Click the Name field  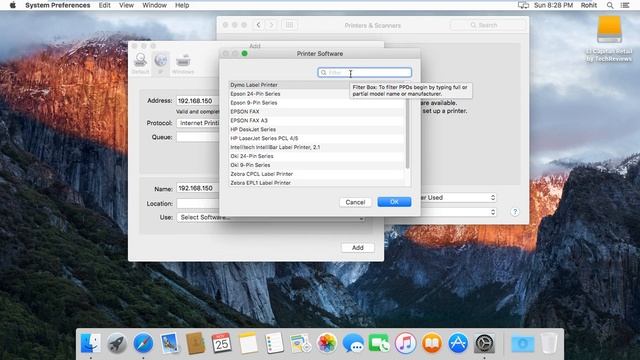[x=198, y=188]
